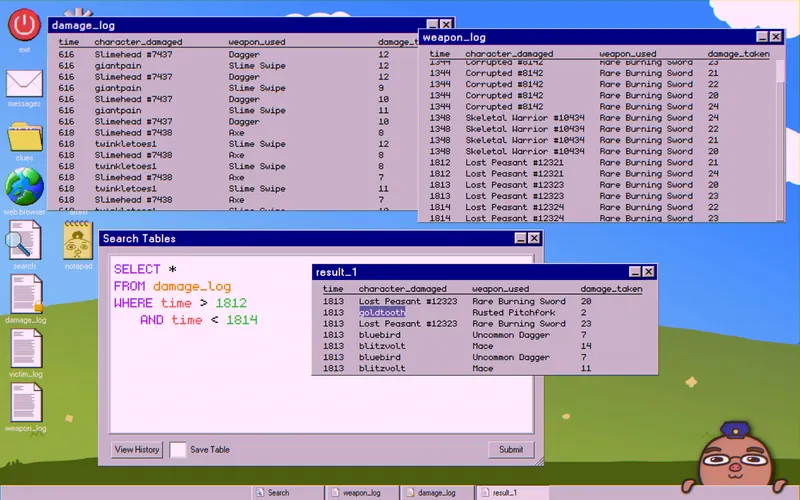Click character_damaged header in weapon_log window
This screenshot has width=800, height=500.
[x=509, y=54]
